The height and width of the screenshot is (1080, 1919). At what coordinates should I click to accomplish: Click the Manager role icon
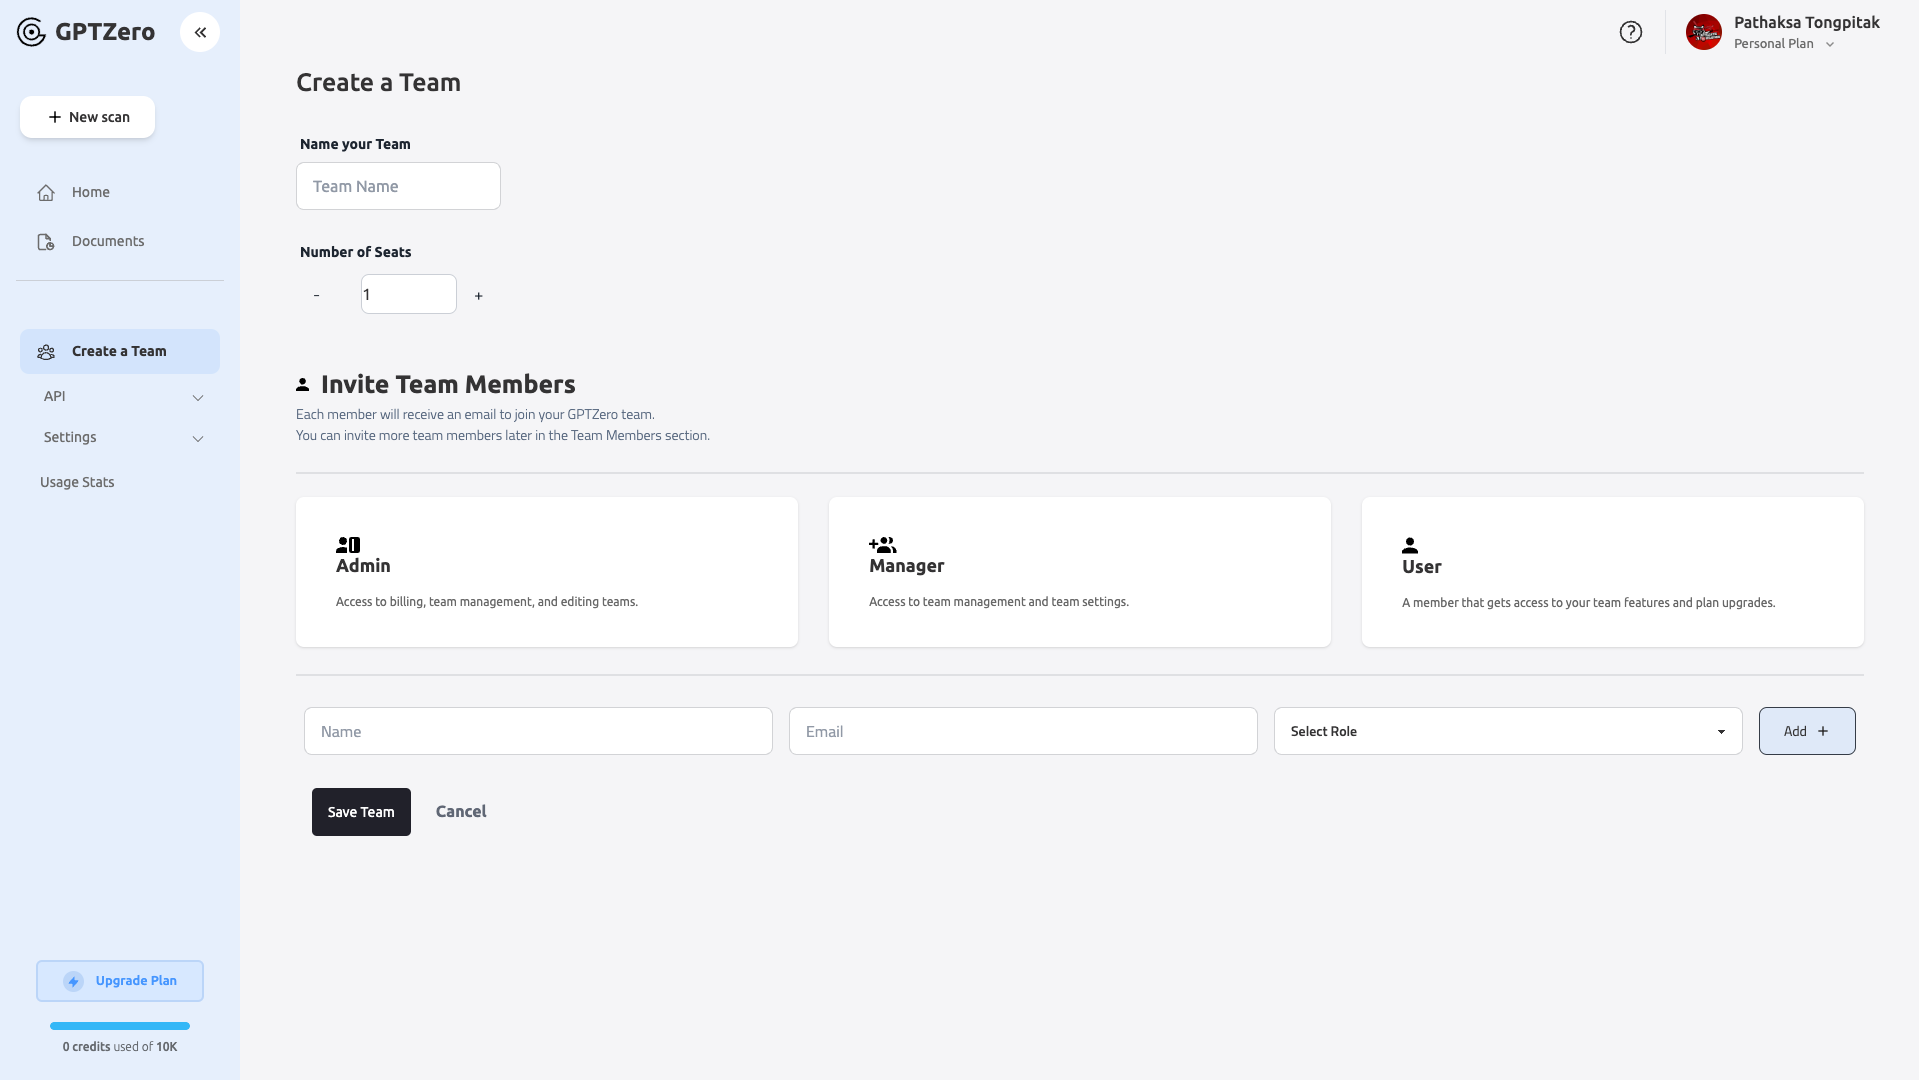point(882,545)
